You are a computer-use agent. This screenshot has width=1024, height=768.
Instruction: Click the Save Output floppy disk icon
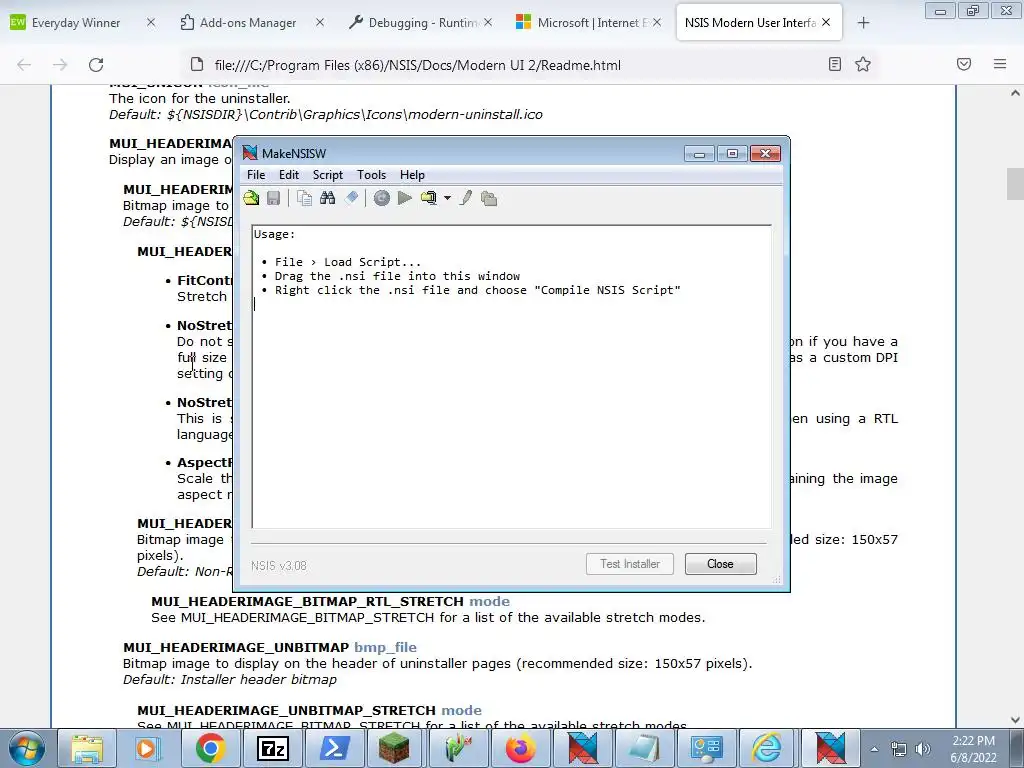(x=274, y=198)
